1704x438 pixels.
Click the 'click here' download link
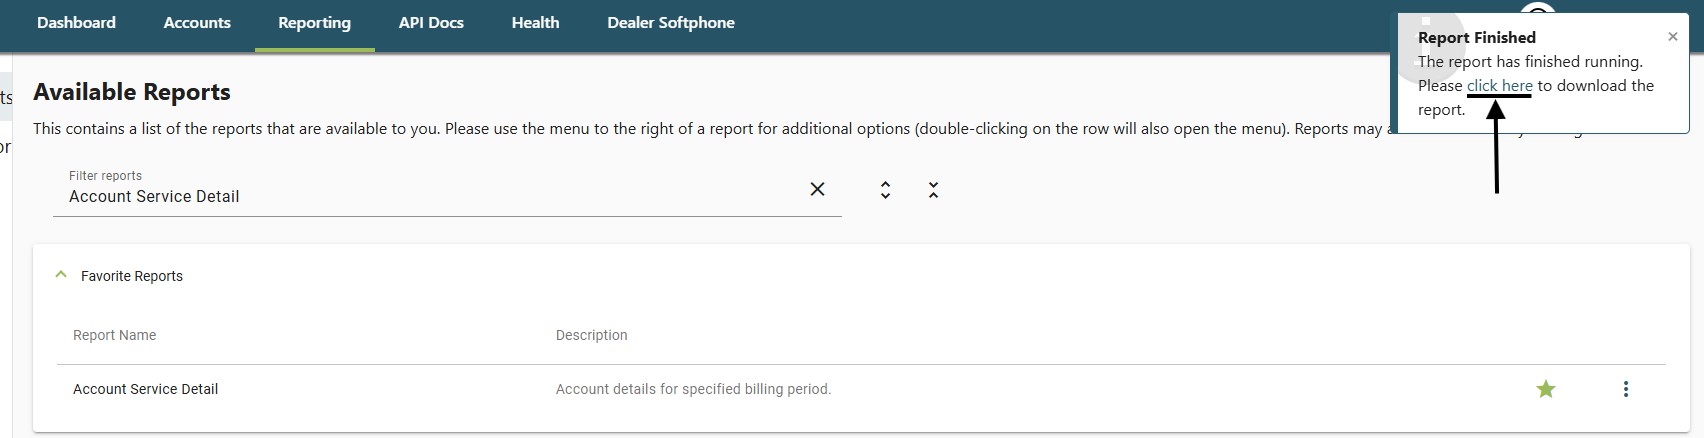pos(1499,86)
